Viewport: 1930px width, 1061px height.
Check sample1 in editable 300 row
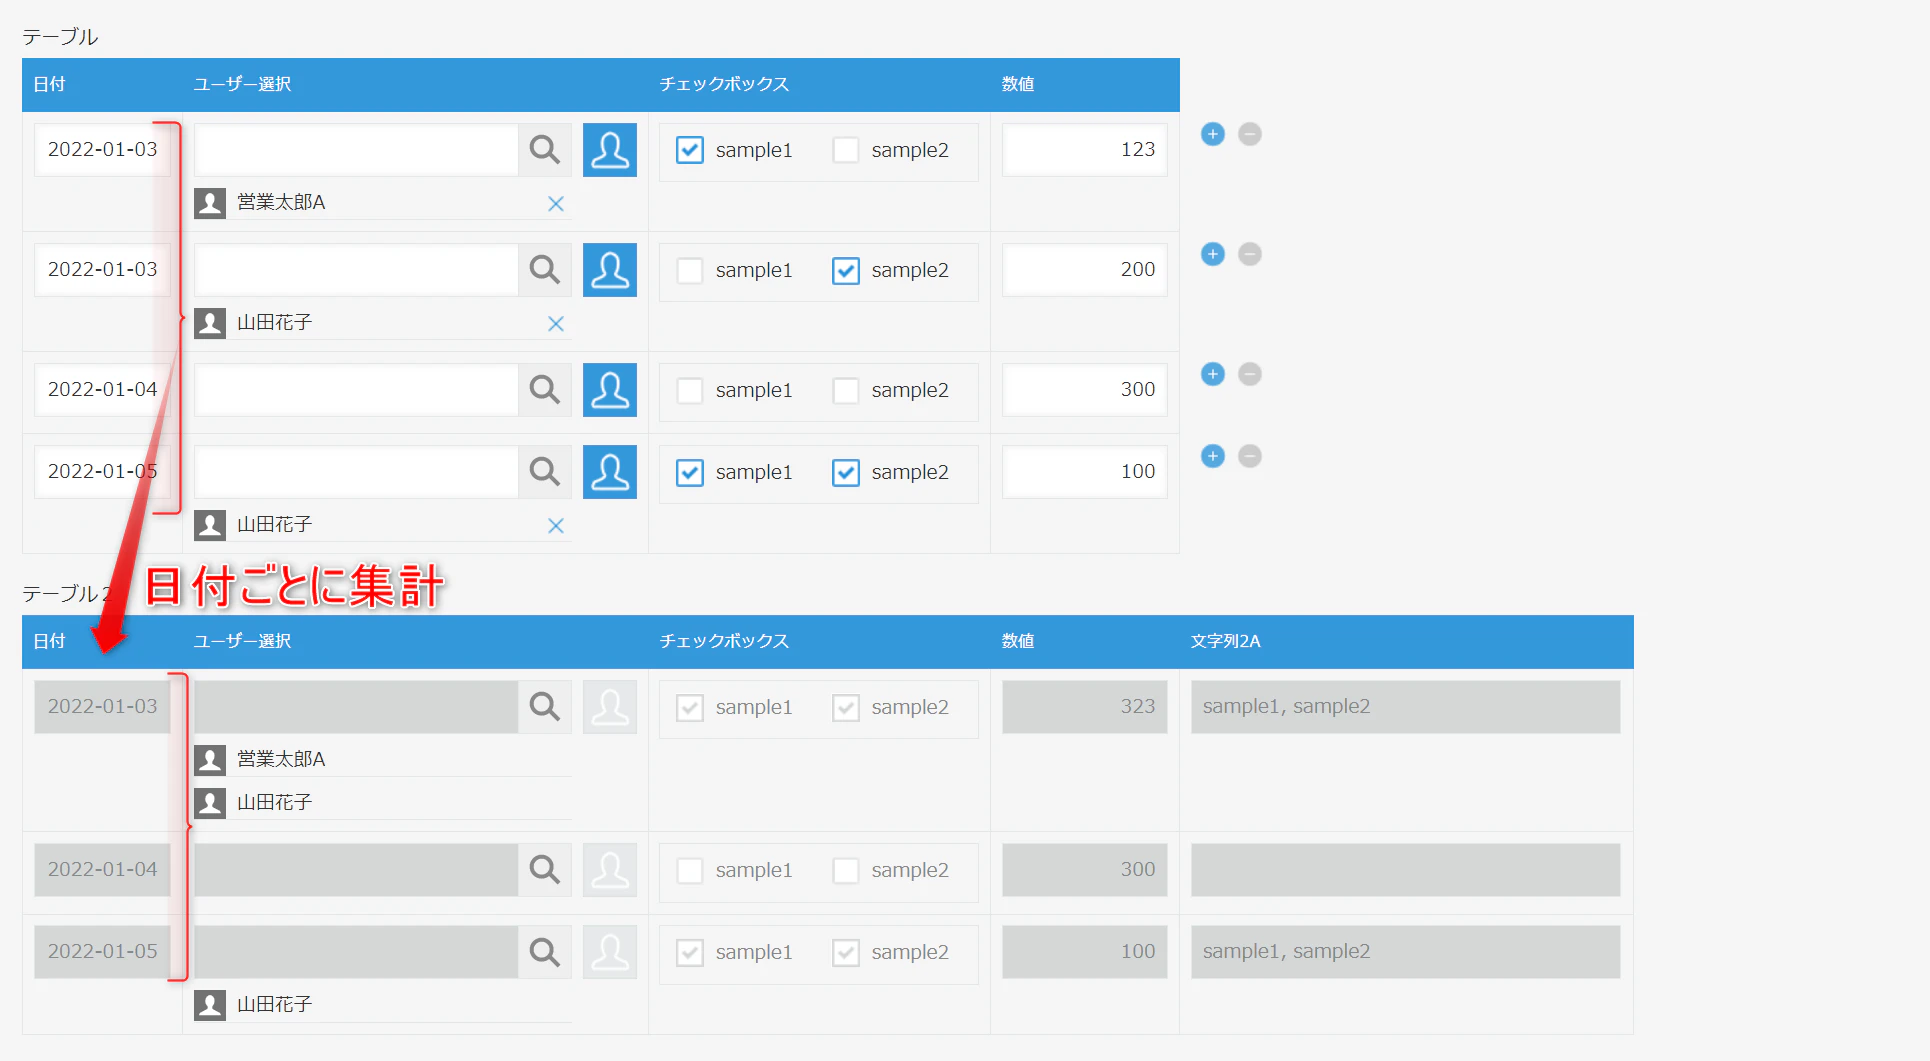690,390
